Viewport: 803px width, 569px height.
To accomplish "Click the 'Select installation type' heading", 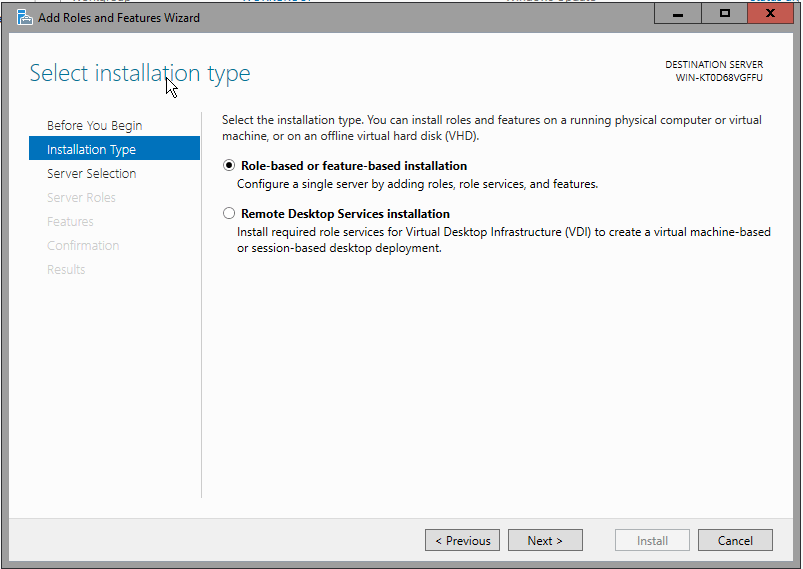I will [140, 73].
